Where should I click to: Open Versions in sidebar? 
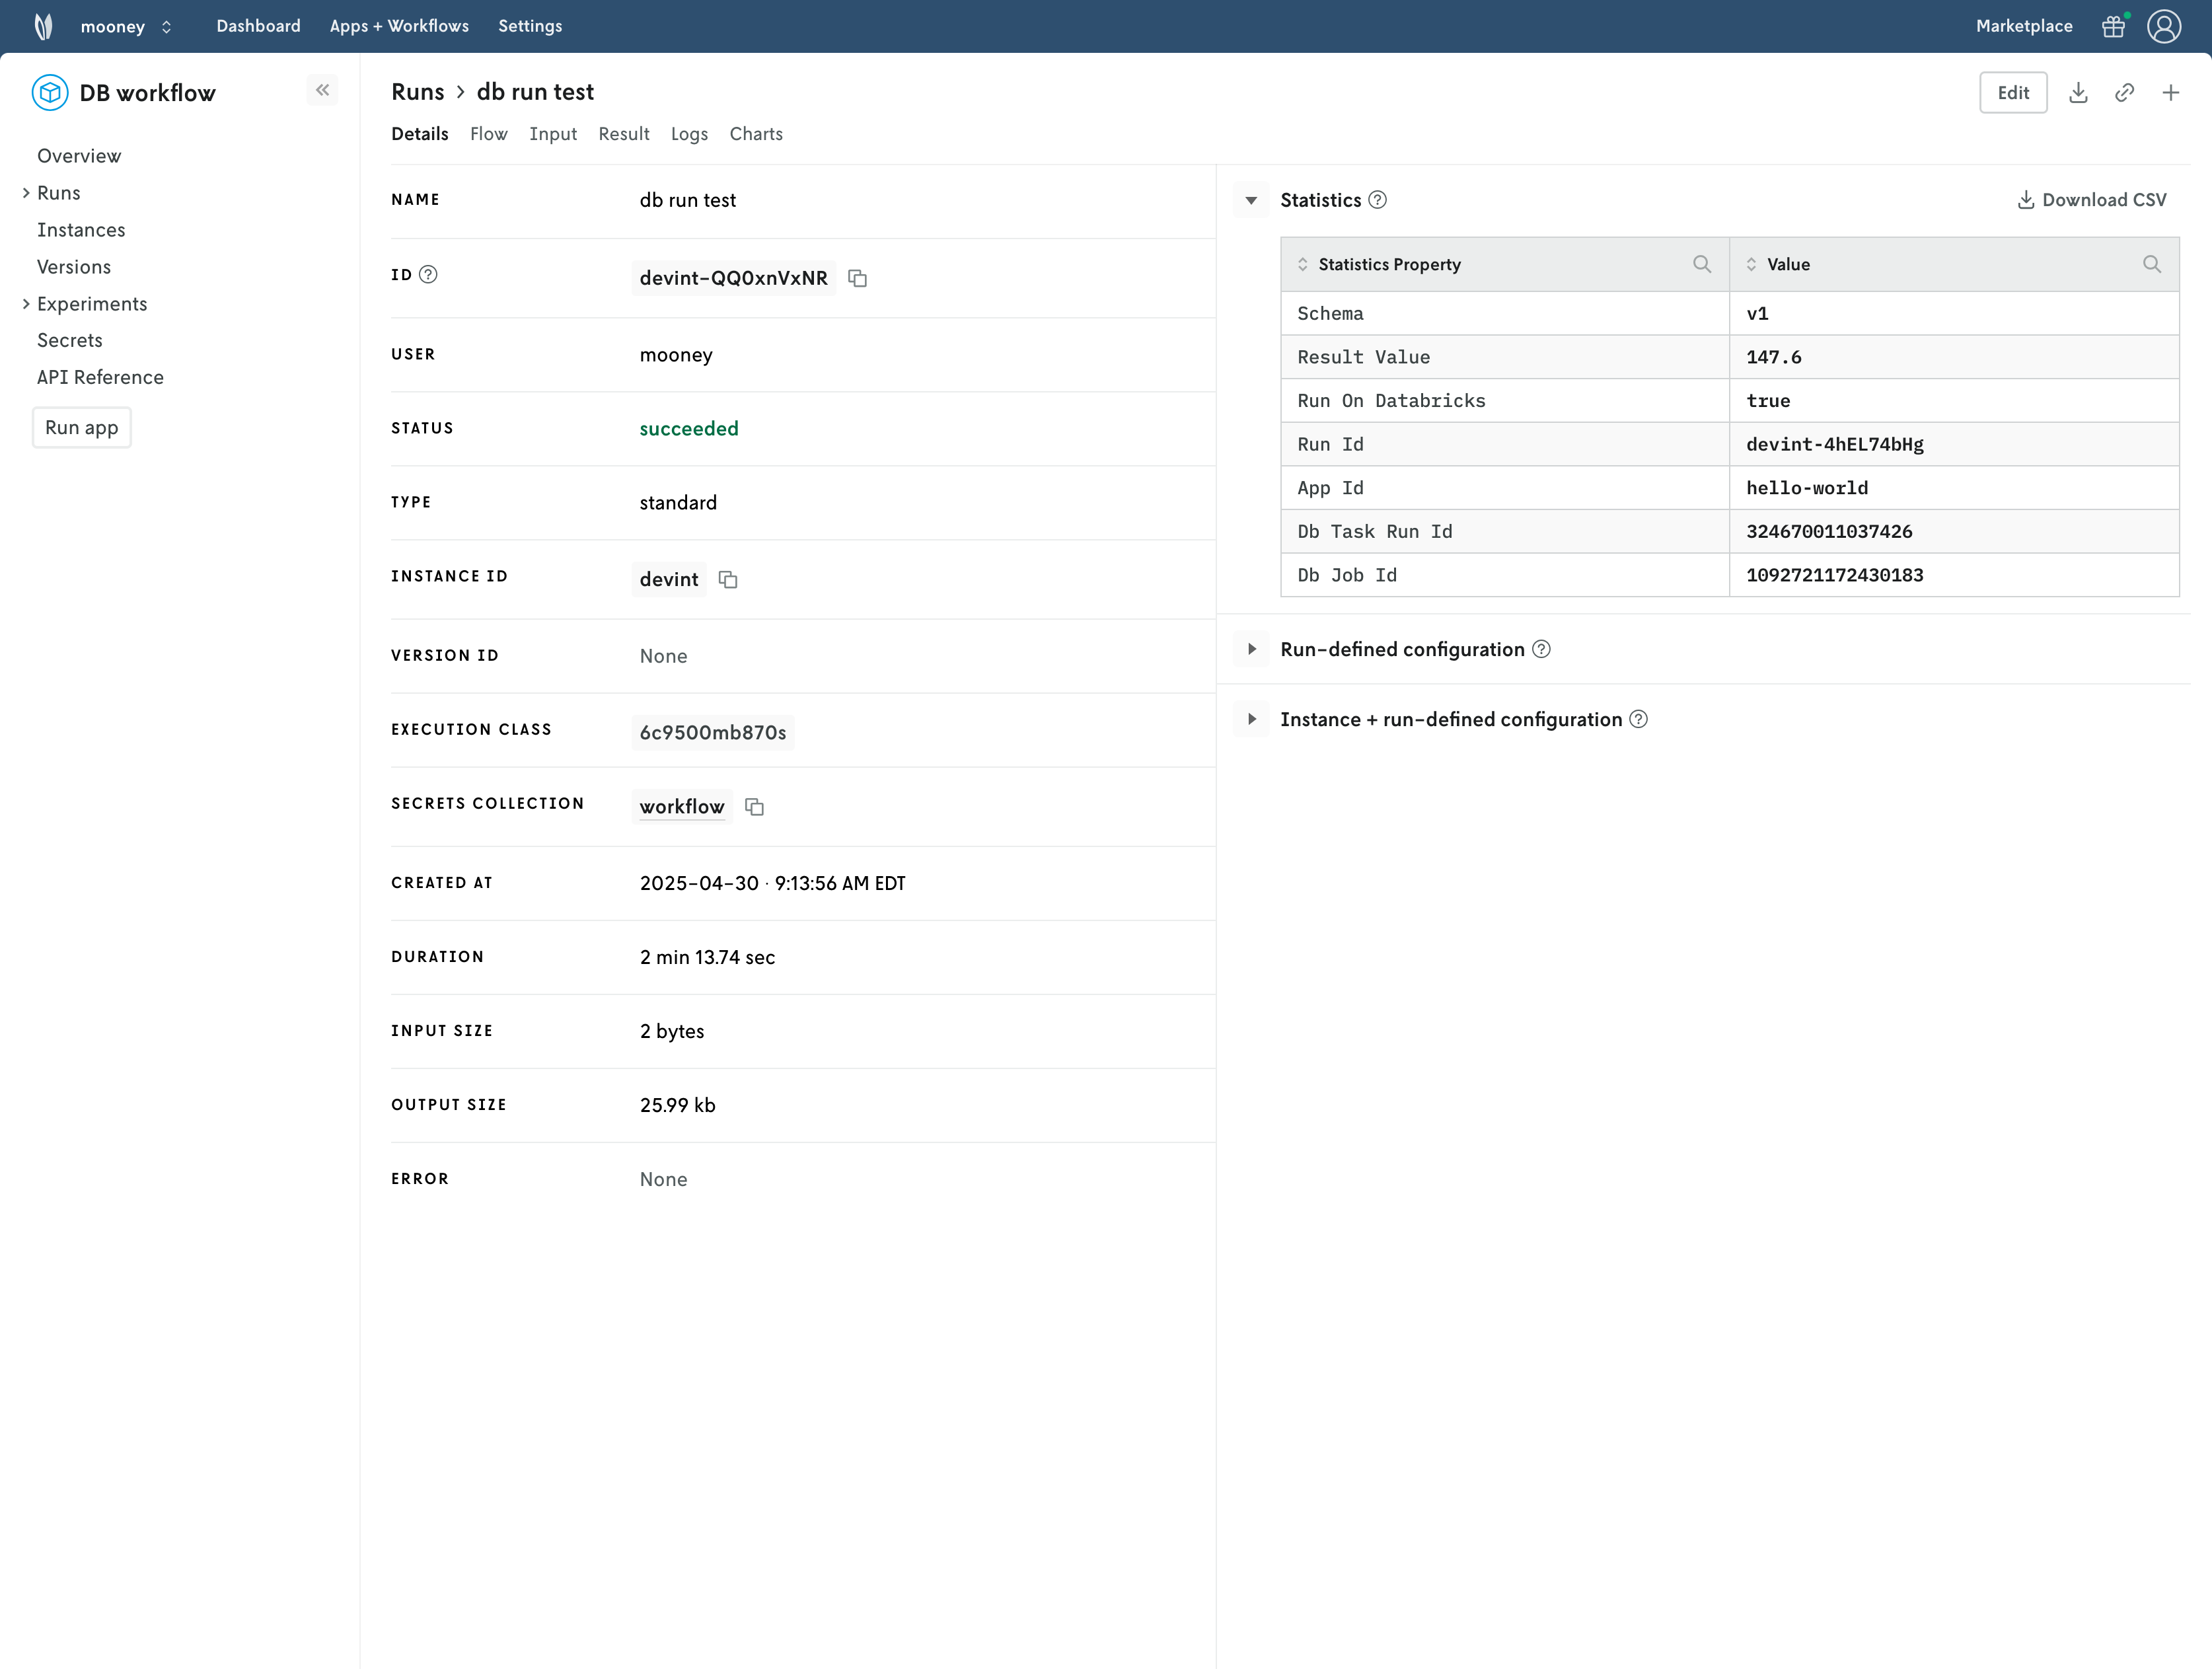[x=74, y=267]
